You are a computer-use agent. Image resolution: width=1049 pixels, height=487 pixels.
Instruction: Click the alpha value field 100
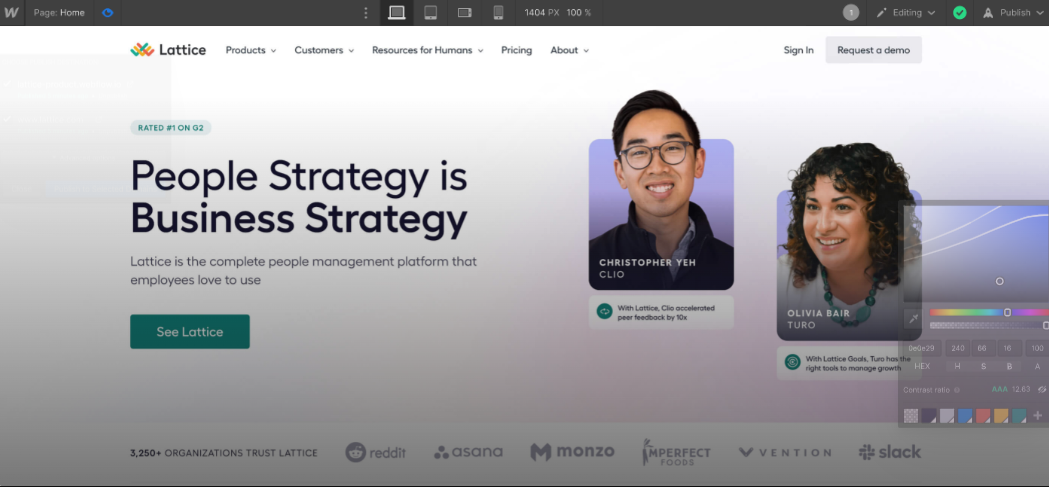(x=1037, y=349)
